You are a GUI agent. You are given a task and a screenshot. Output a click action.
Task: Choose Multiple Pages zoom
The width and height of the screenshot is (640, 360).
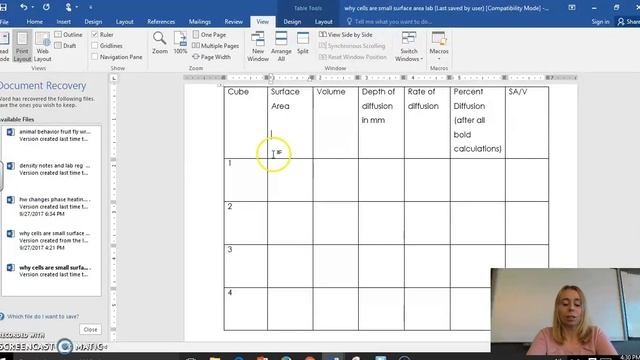tap(215, 46)
